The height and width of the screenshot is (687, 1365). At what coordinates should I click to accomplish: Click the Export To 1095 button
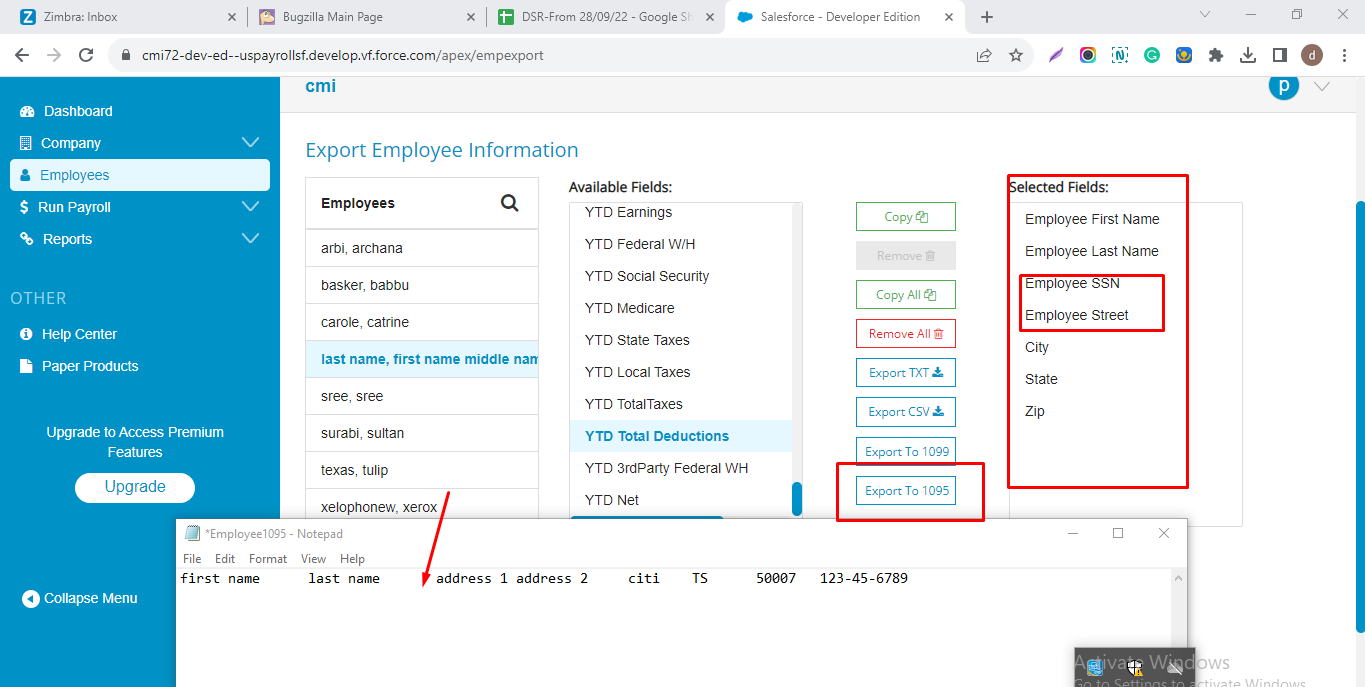tap(906, 491)
